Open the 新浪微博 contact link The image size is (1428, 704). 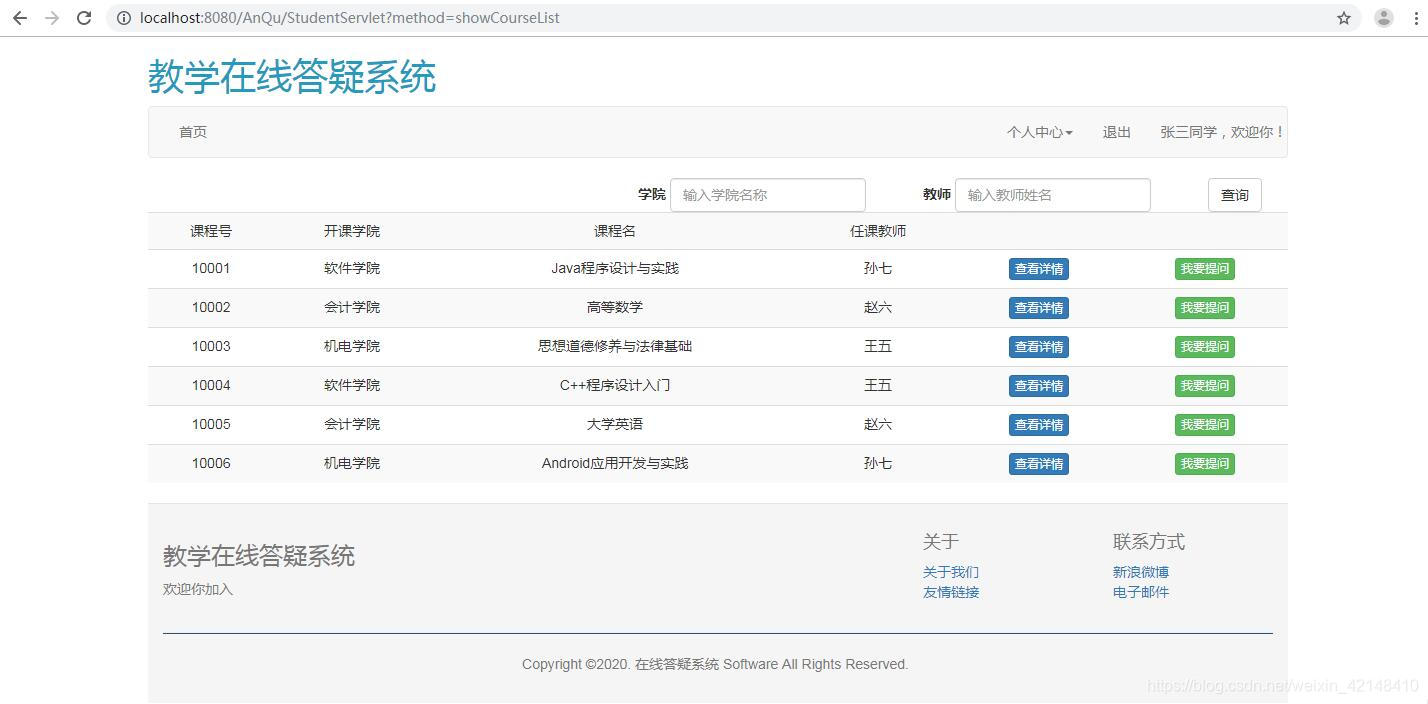1141,572
